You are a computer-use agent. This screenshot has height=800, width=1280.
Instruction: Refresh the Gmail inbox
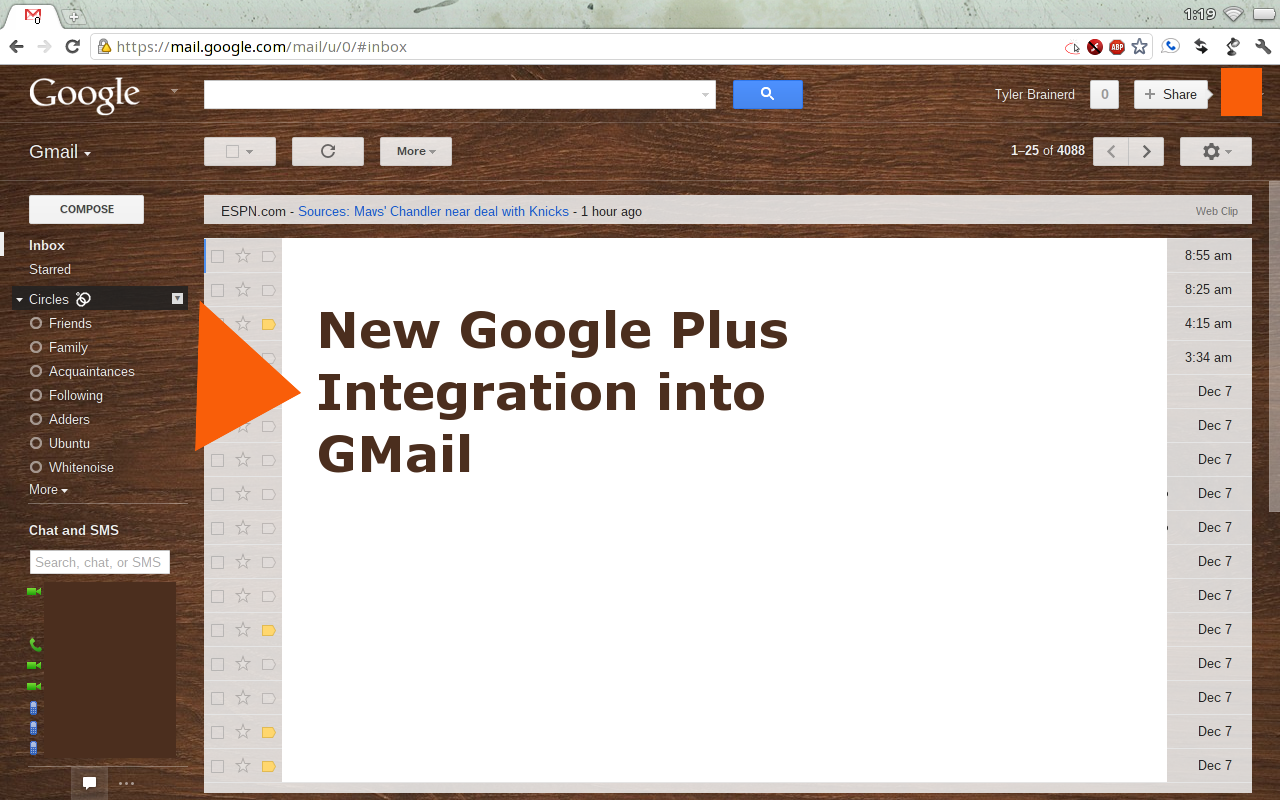click(328, 151)
